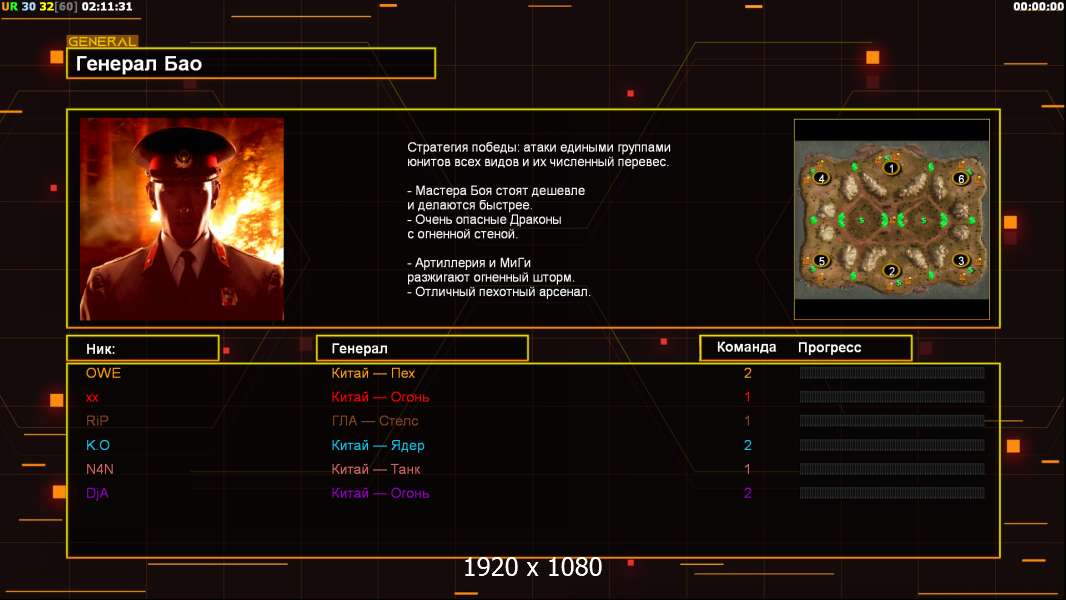Click start position 2 on the map preview
Screen dimensions: 1066x600
891,270
